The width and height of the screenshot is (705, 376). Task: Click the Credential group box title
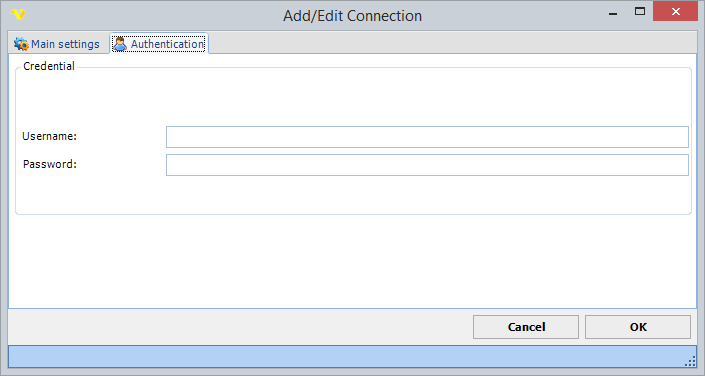[x=49, y=66]
